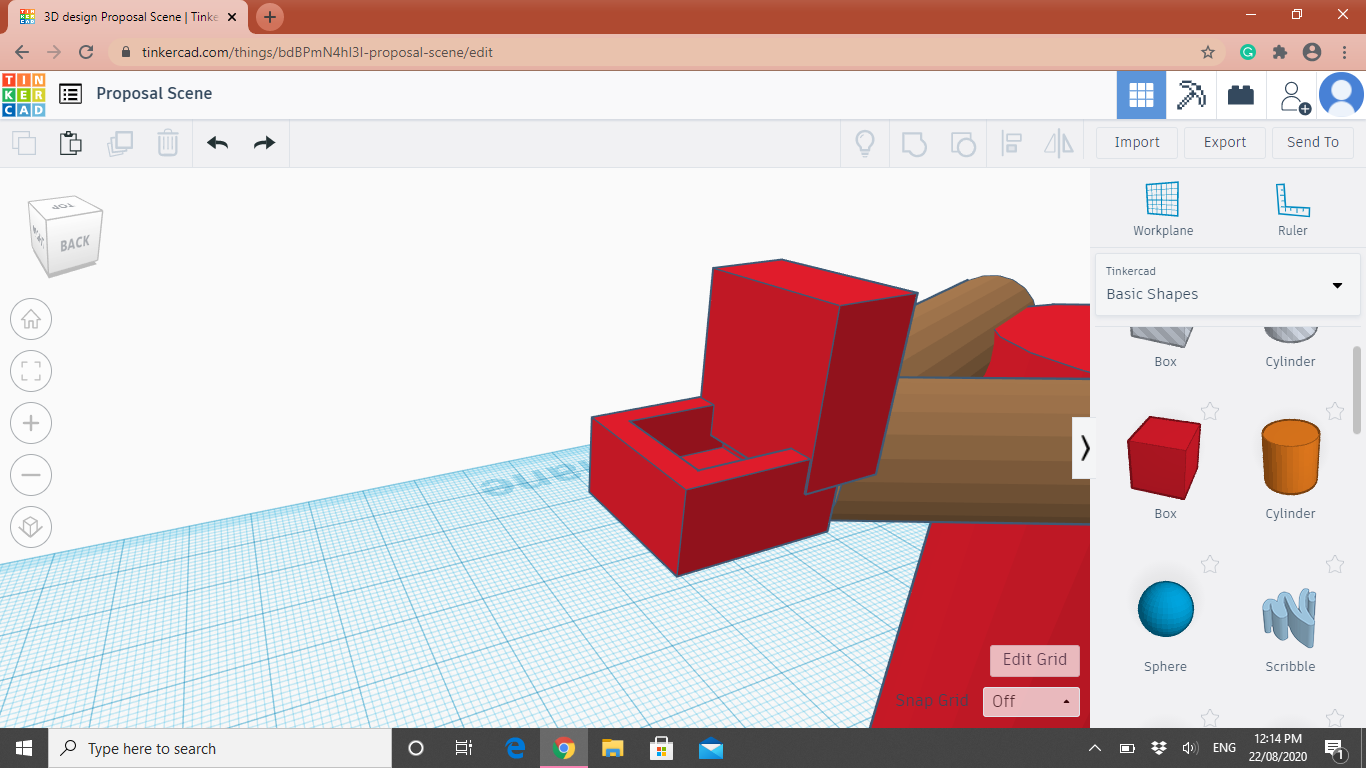Switch to orthographic view icon
The width and height of the screenshot is (1366, 768).
[x=31, y=527]
